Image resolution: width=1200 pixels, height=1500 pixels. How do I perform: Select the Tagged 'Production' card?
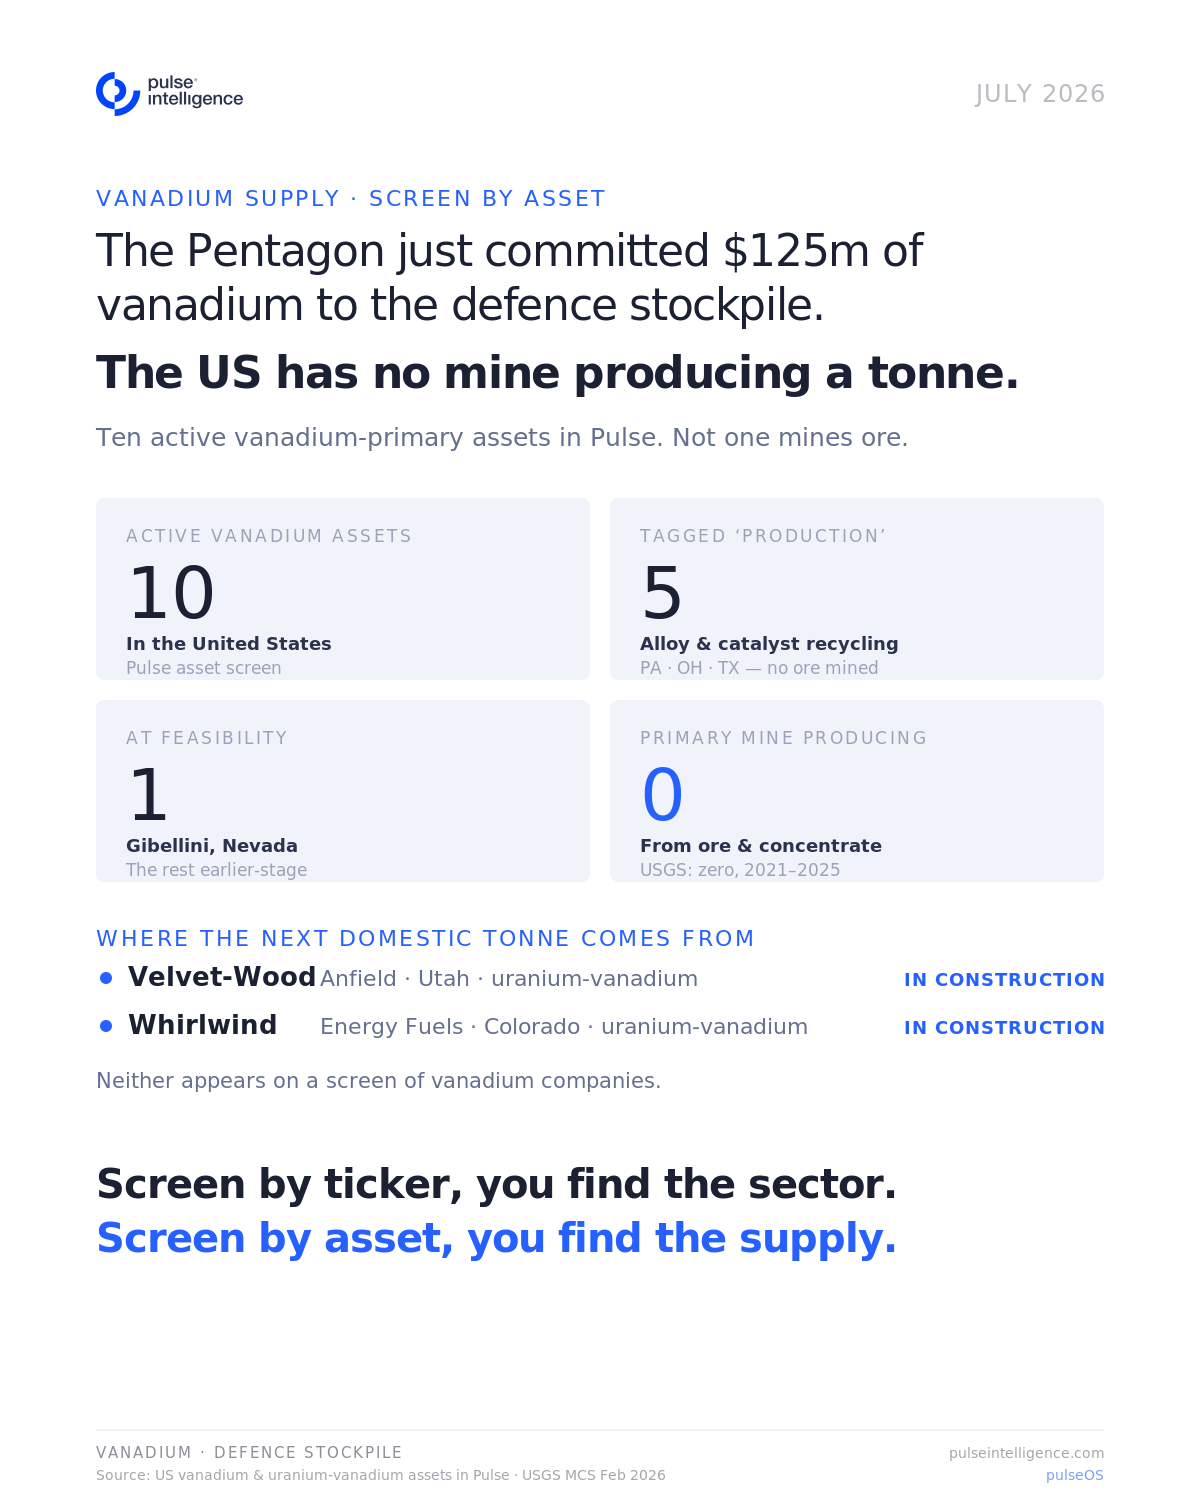coord(857,589)
